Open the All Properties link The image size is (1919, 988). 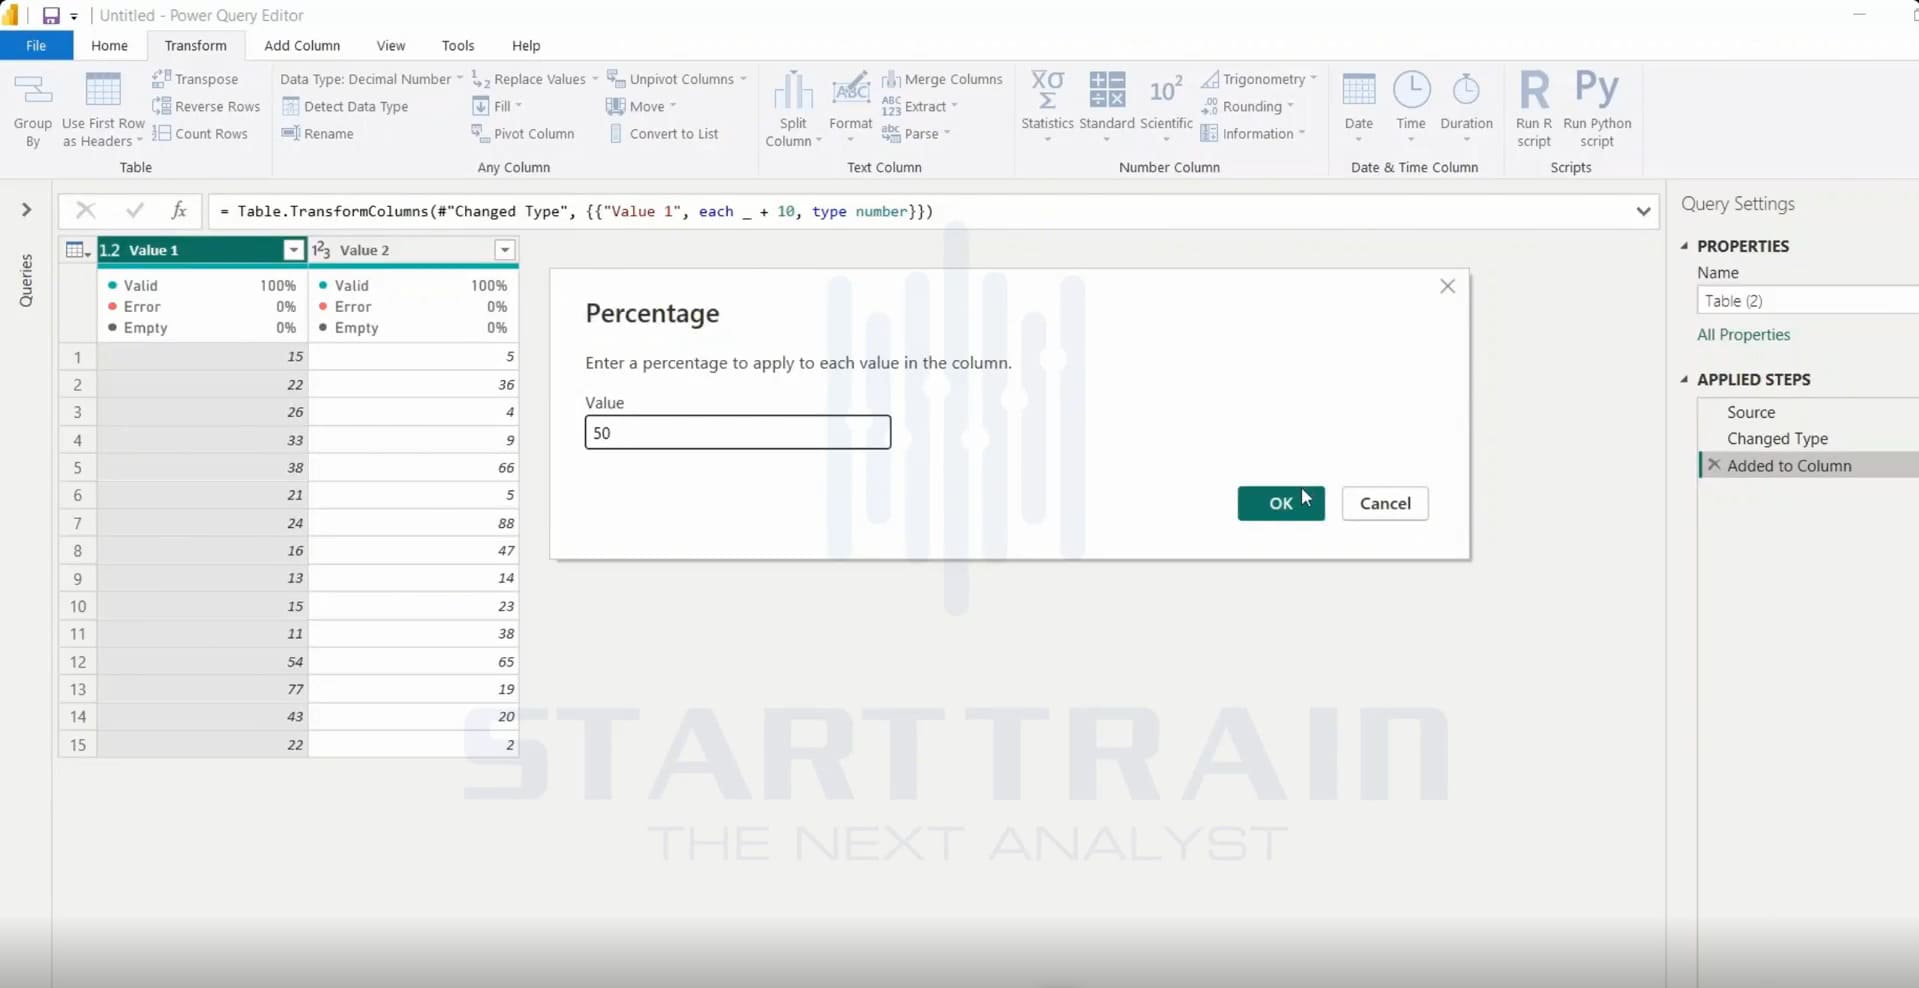click(x=1743, y=335)
